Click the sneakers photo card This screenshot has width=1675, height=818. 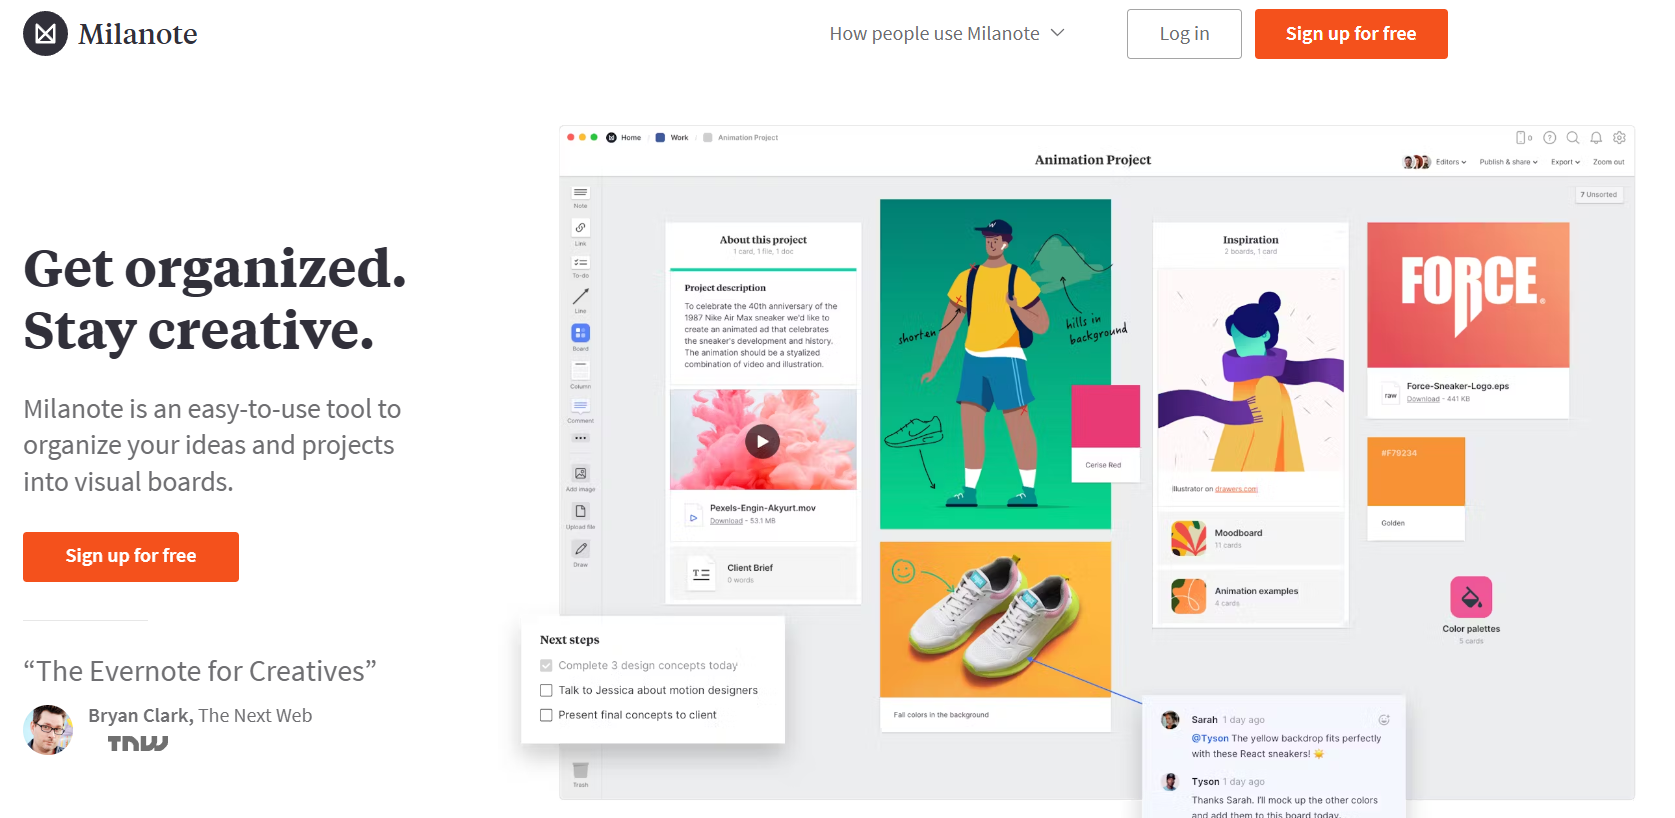995,620
